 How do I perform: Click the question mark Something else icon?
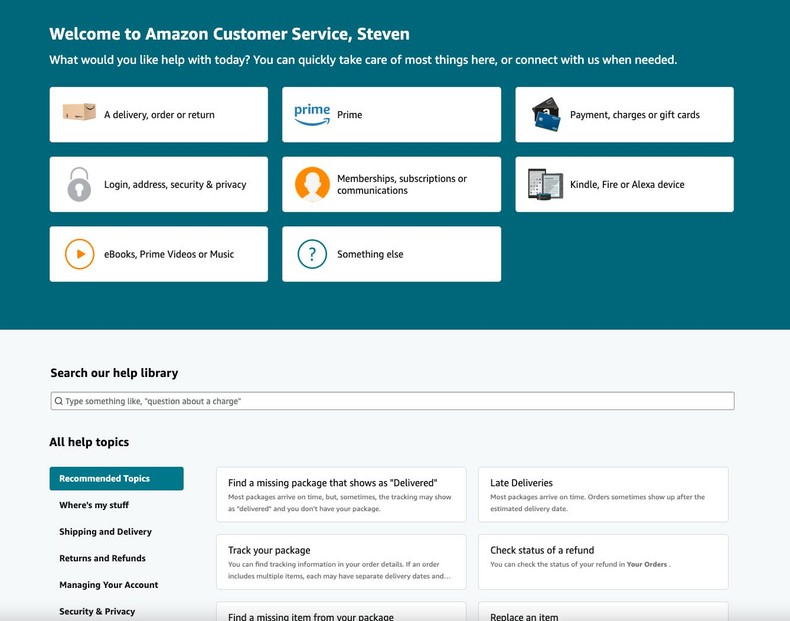(x=312, y=254)
